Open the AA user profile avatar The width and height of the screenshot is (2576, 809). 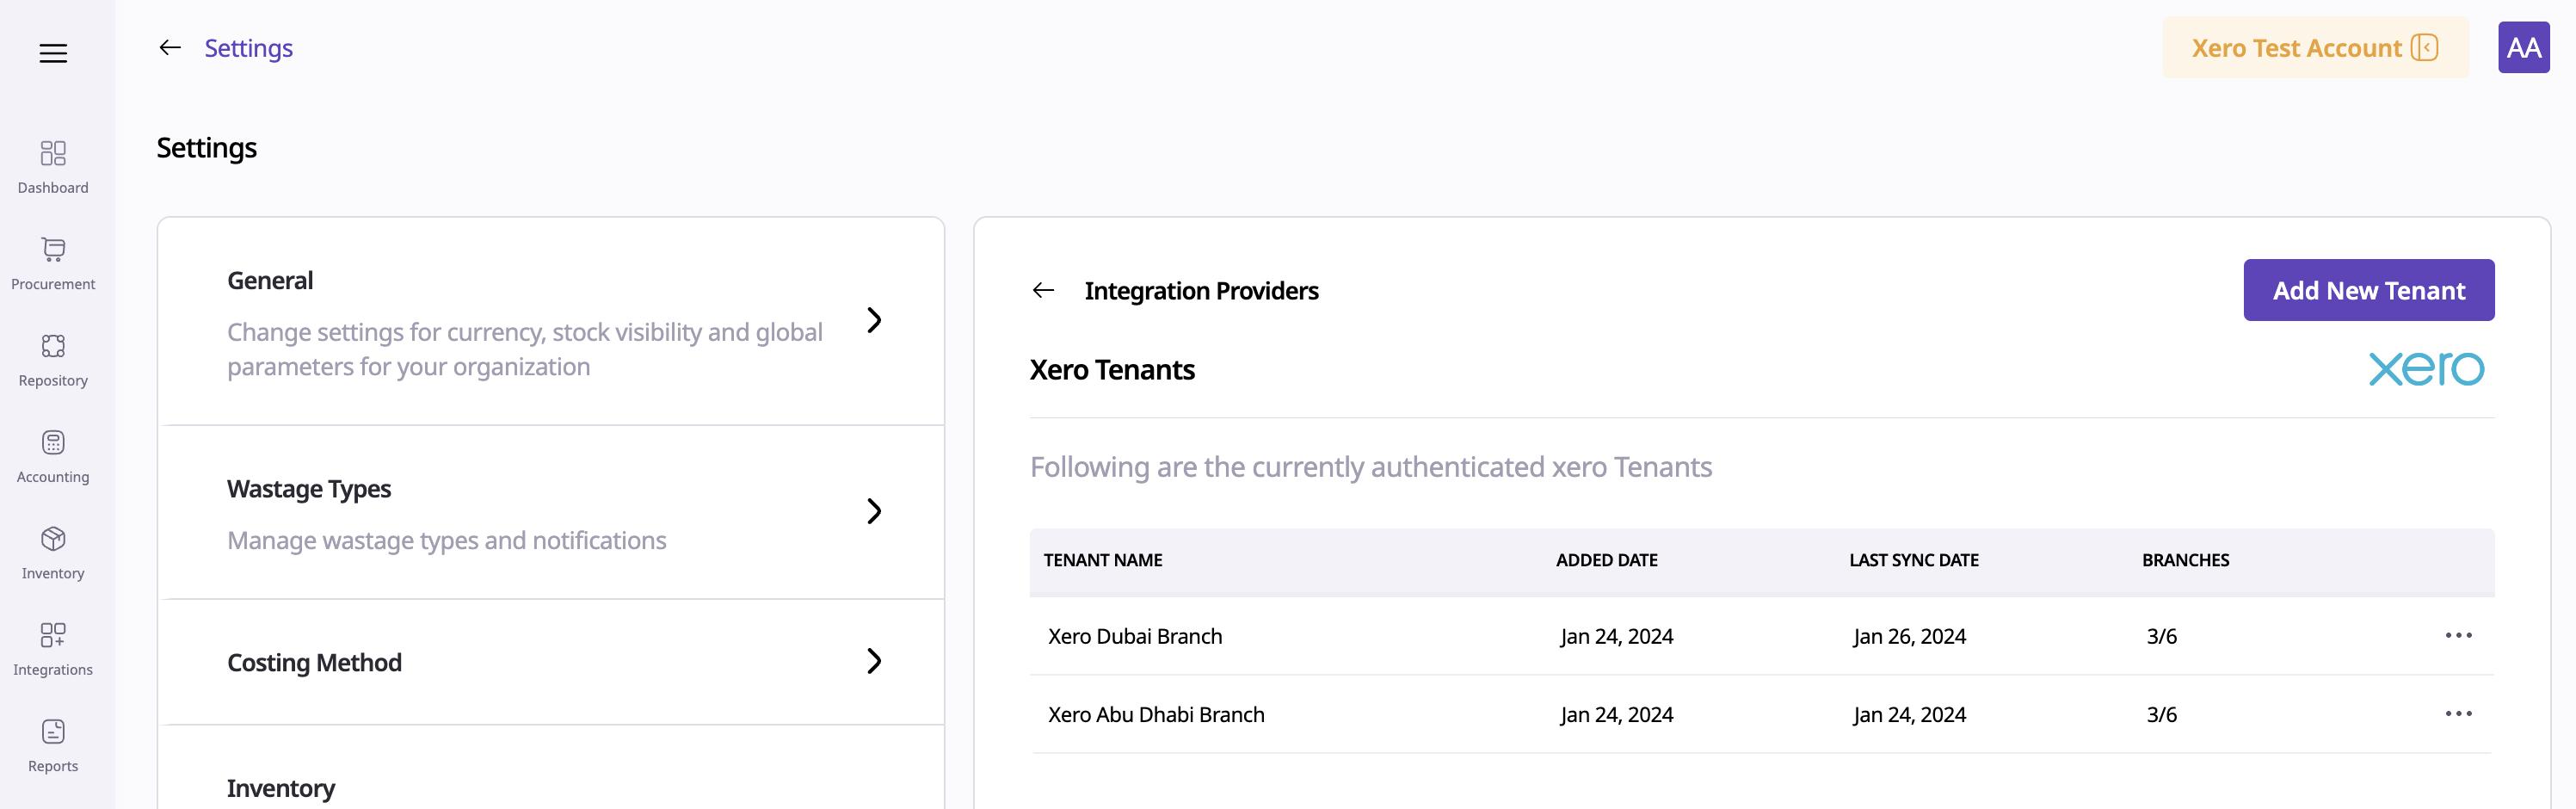(2522, 48)
